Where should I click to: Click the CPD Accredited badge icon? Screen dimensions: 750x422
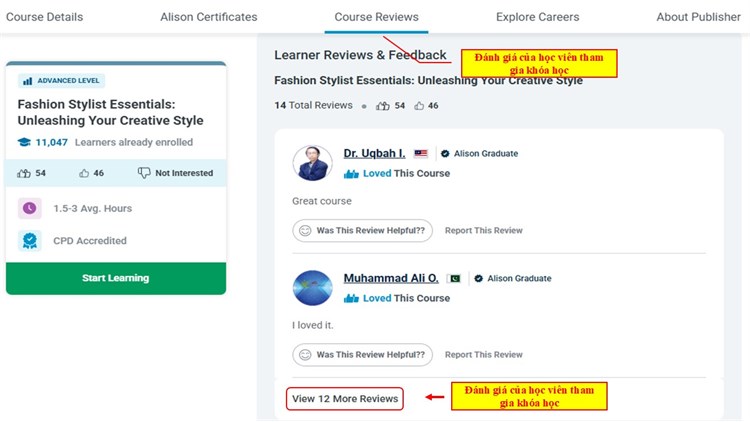[x=29, y=240]
